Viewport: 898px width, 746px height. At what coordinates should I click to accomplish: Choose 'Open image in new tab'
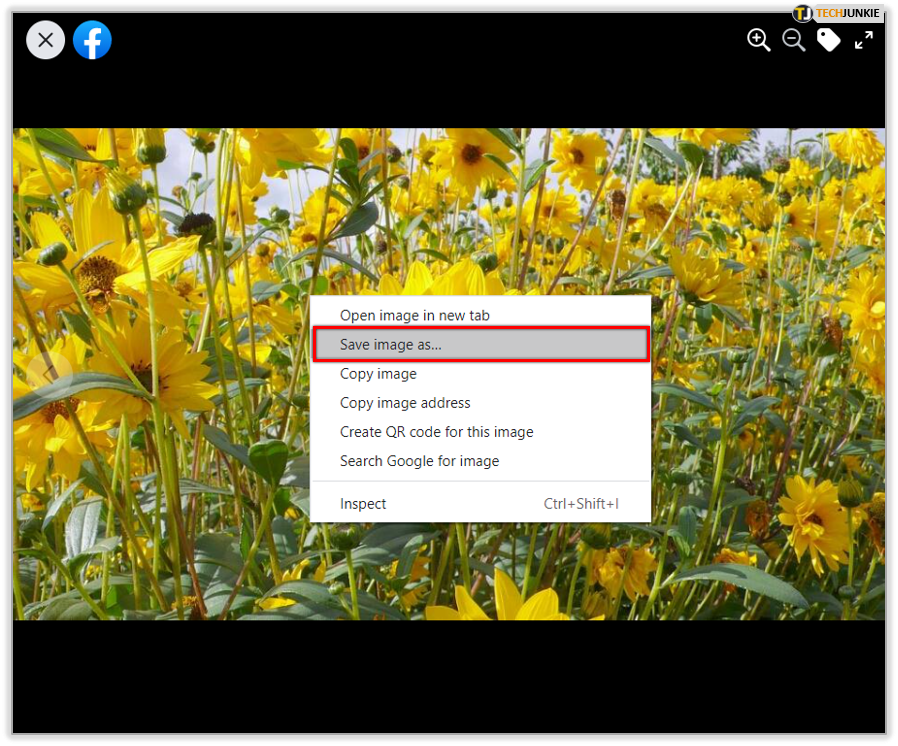[x=414, y=315]
